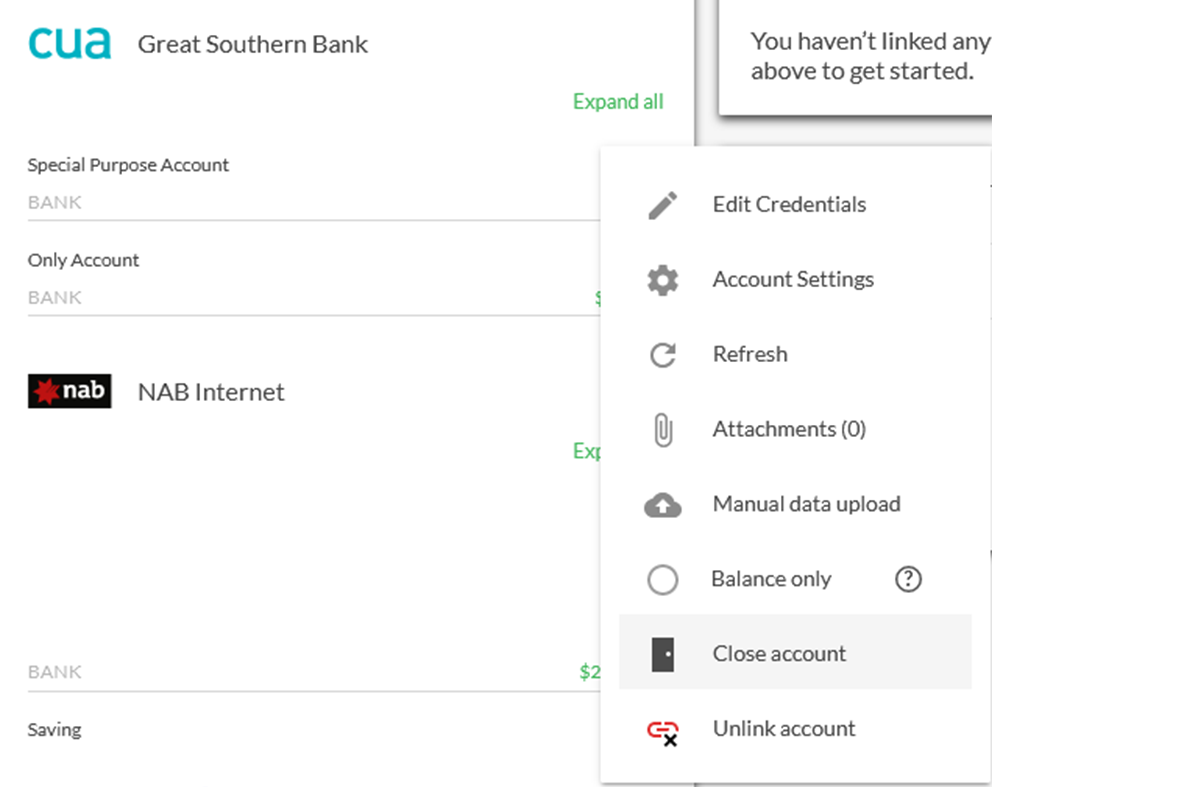Open the Only Account row
The image size is (1181, 787).
point(313,279)
